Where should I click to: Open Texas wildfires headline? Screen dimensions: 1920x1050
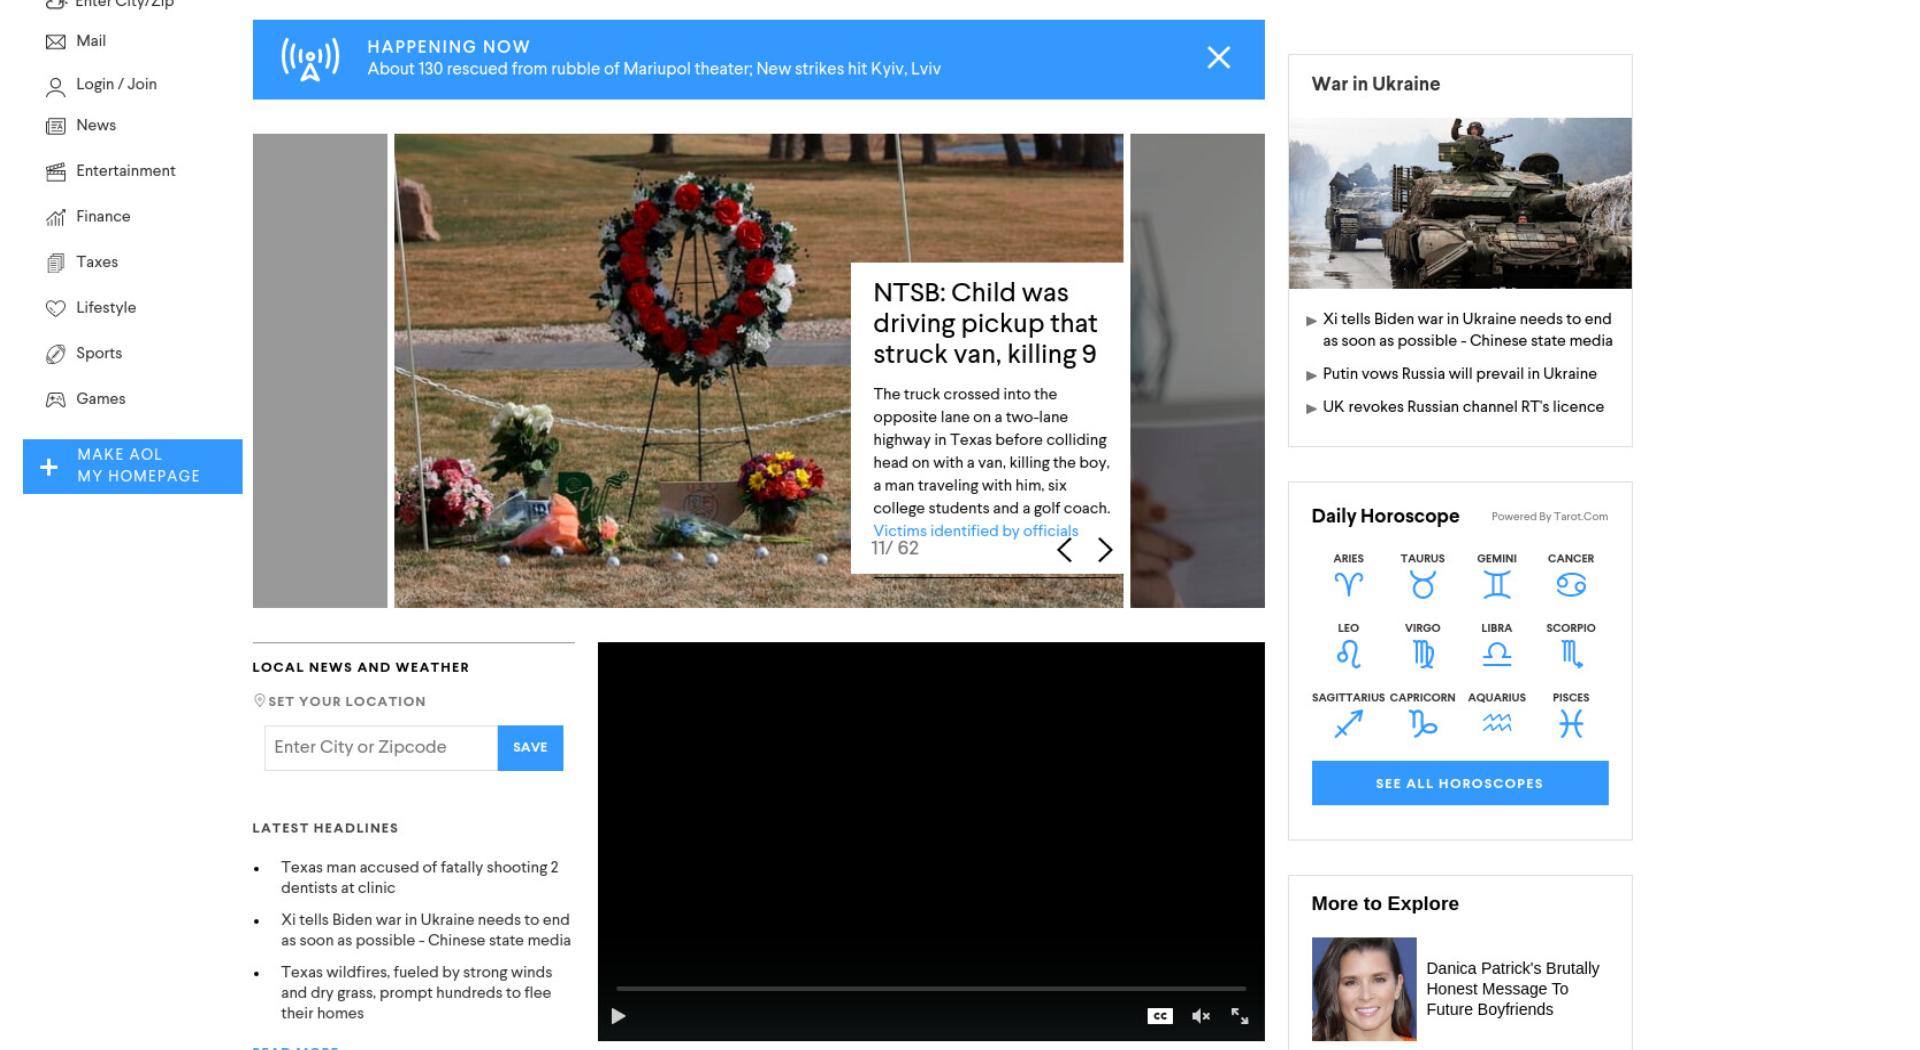click(x=416, y=992)
